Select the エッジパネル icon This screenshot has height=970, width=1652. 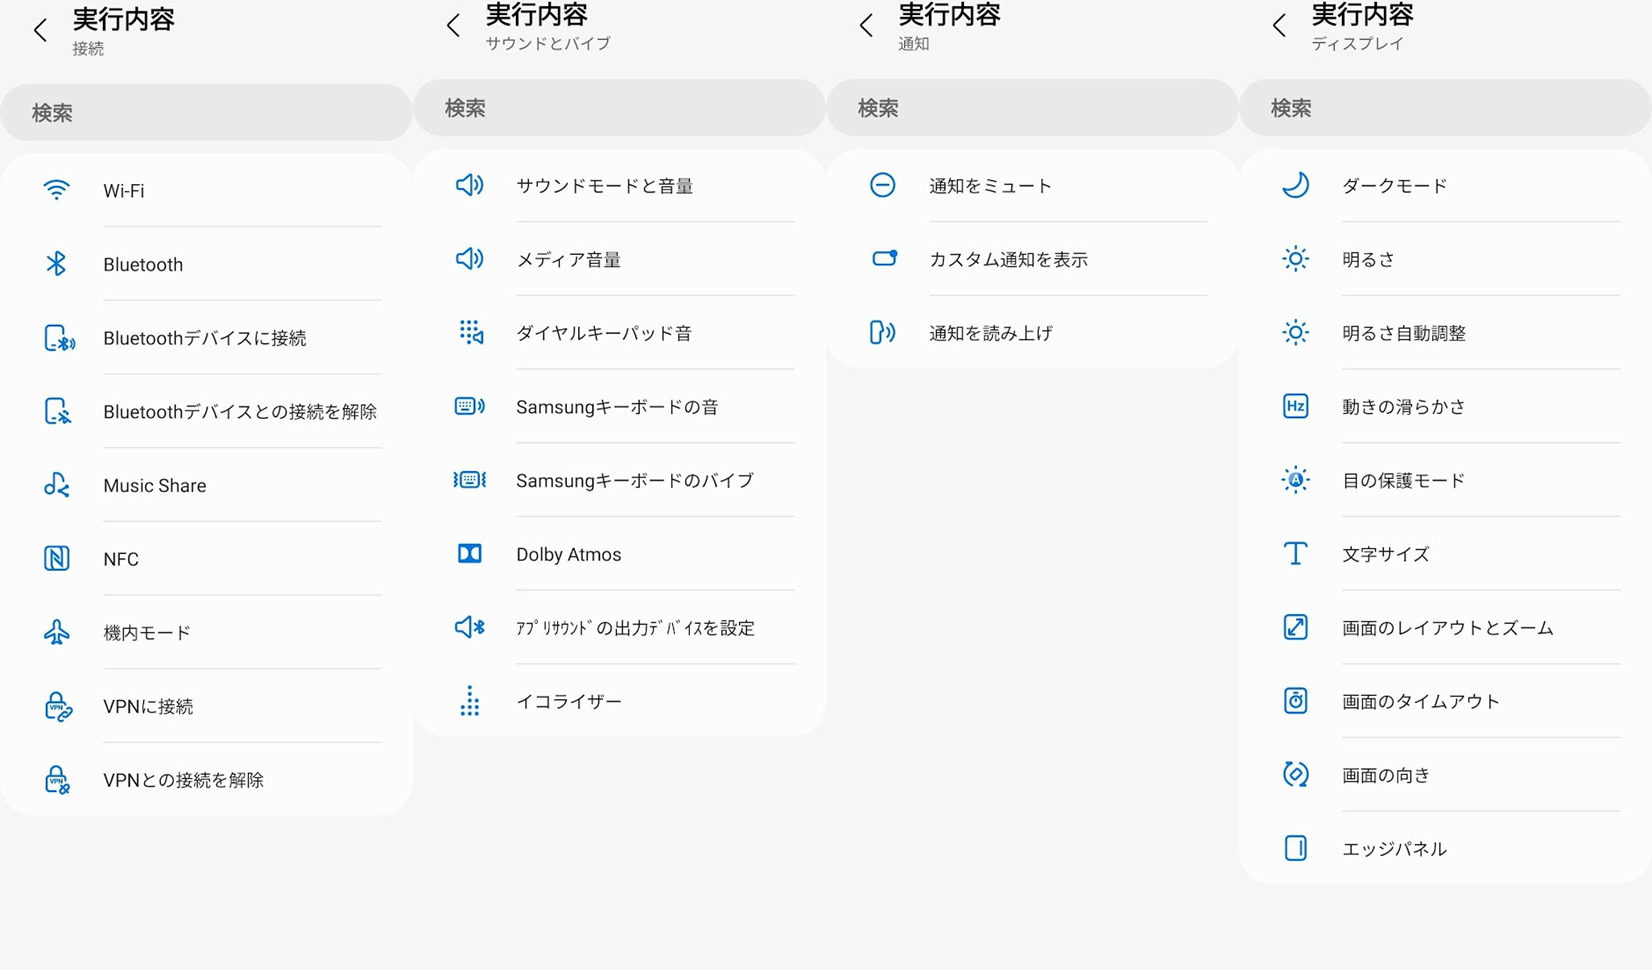(1296, 848)
